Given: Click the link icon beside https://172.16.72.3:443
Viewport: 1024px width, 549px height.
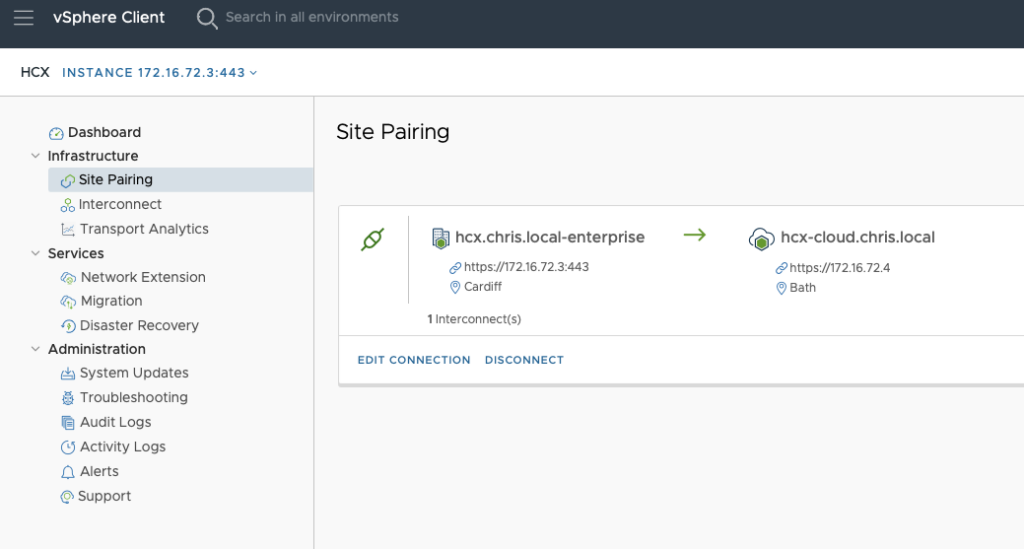Looking at the screenshot, I should pyautogui.click(x=455, y=268).
